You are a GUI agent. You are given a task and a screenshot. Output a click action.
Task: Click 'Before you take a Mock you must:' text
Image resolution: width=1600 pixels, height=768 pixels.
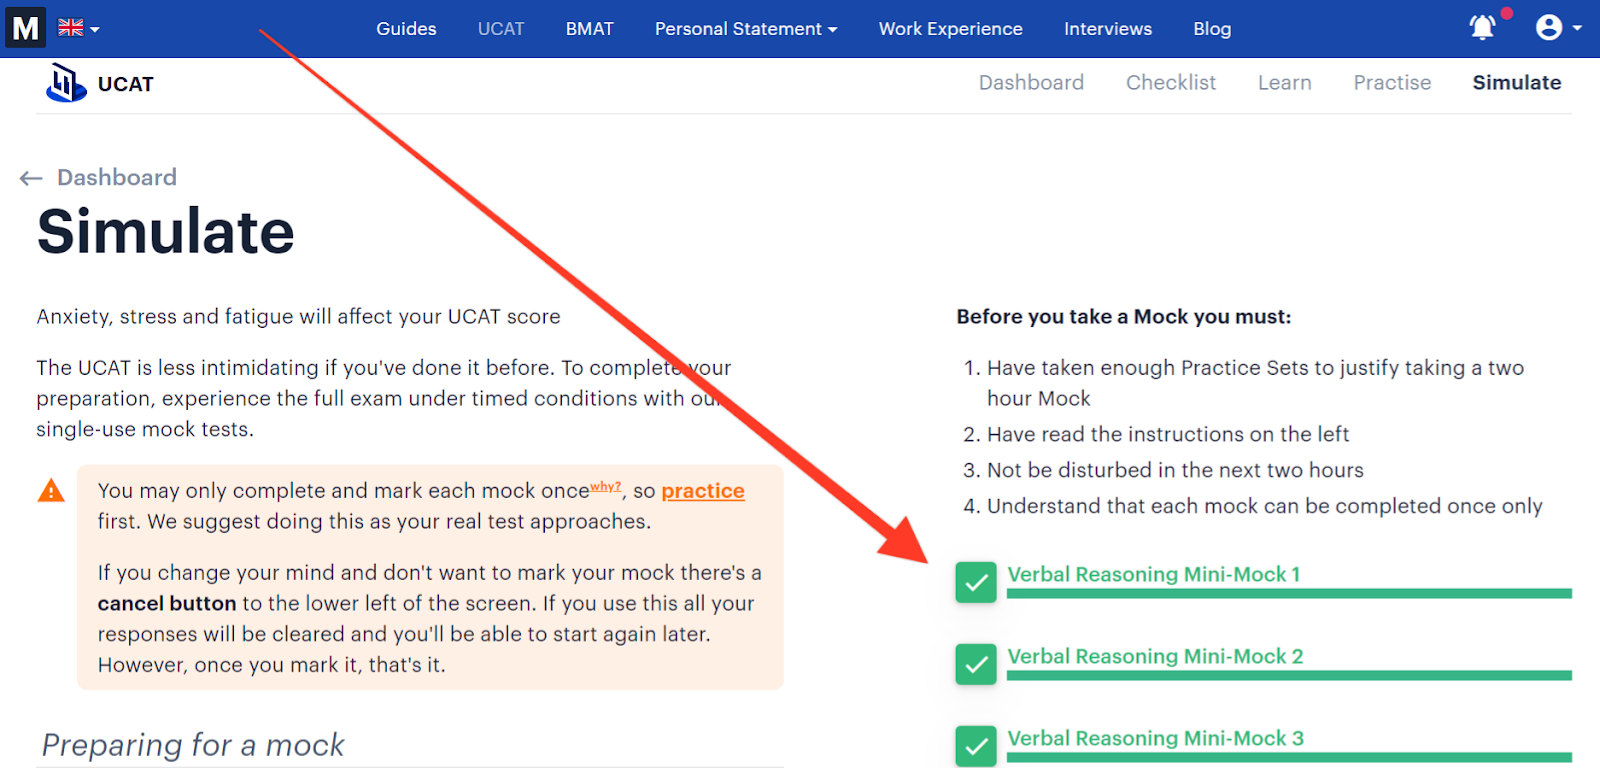tap(1124, 317)
